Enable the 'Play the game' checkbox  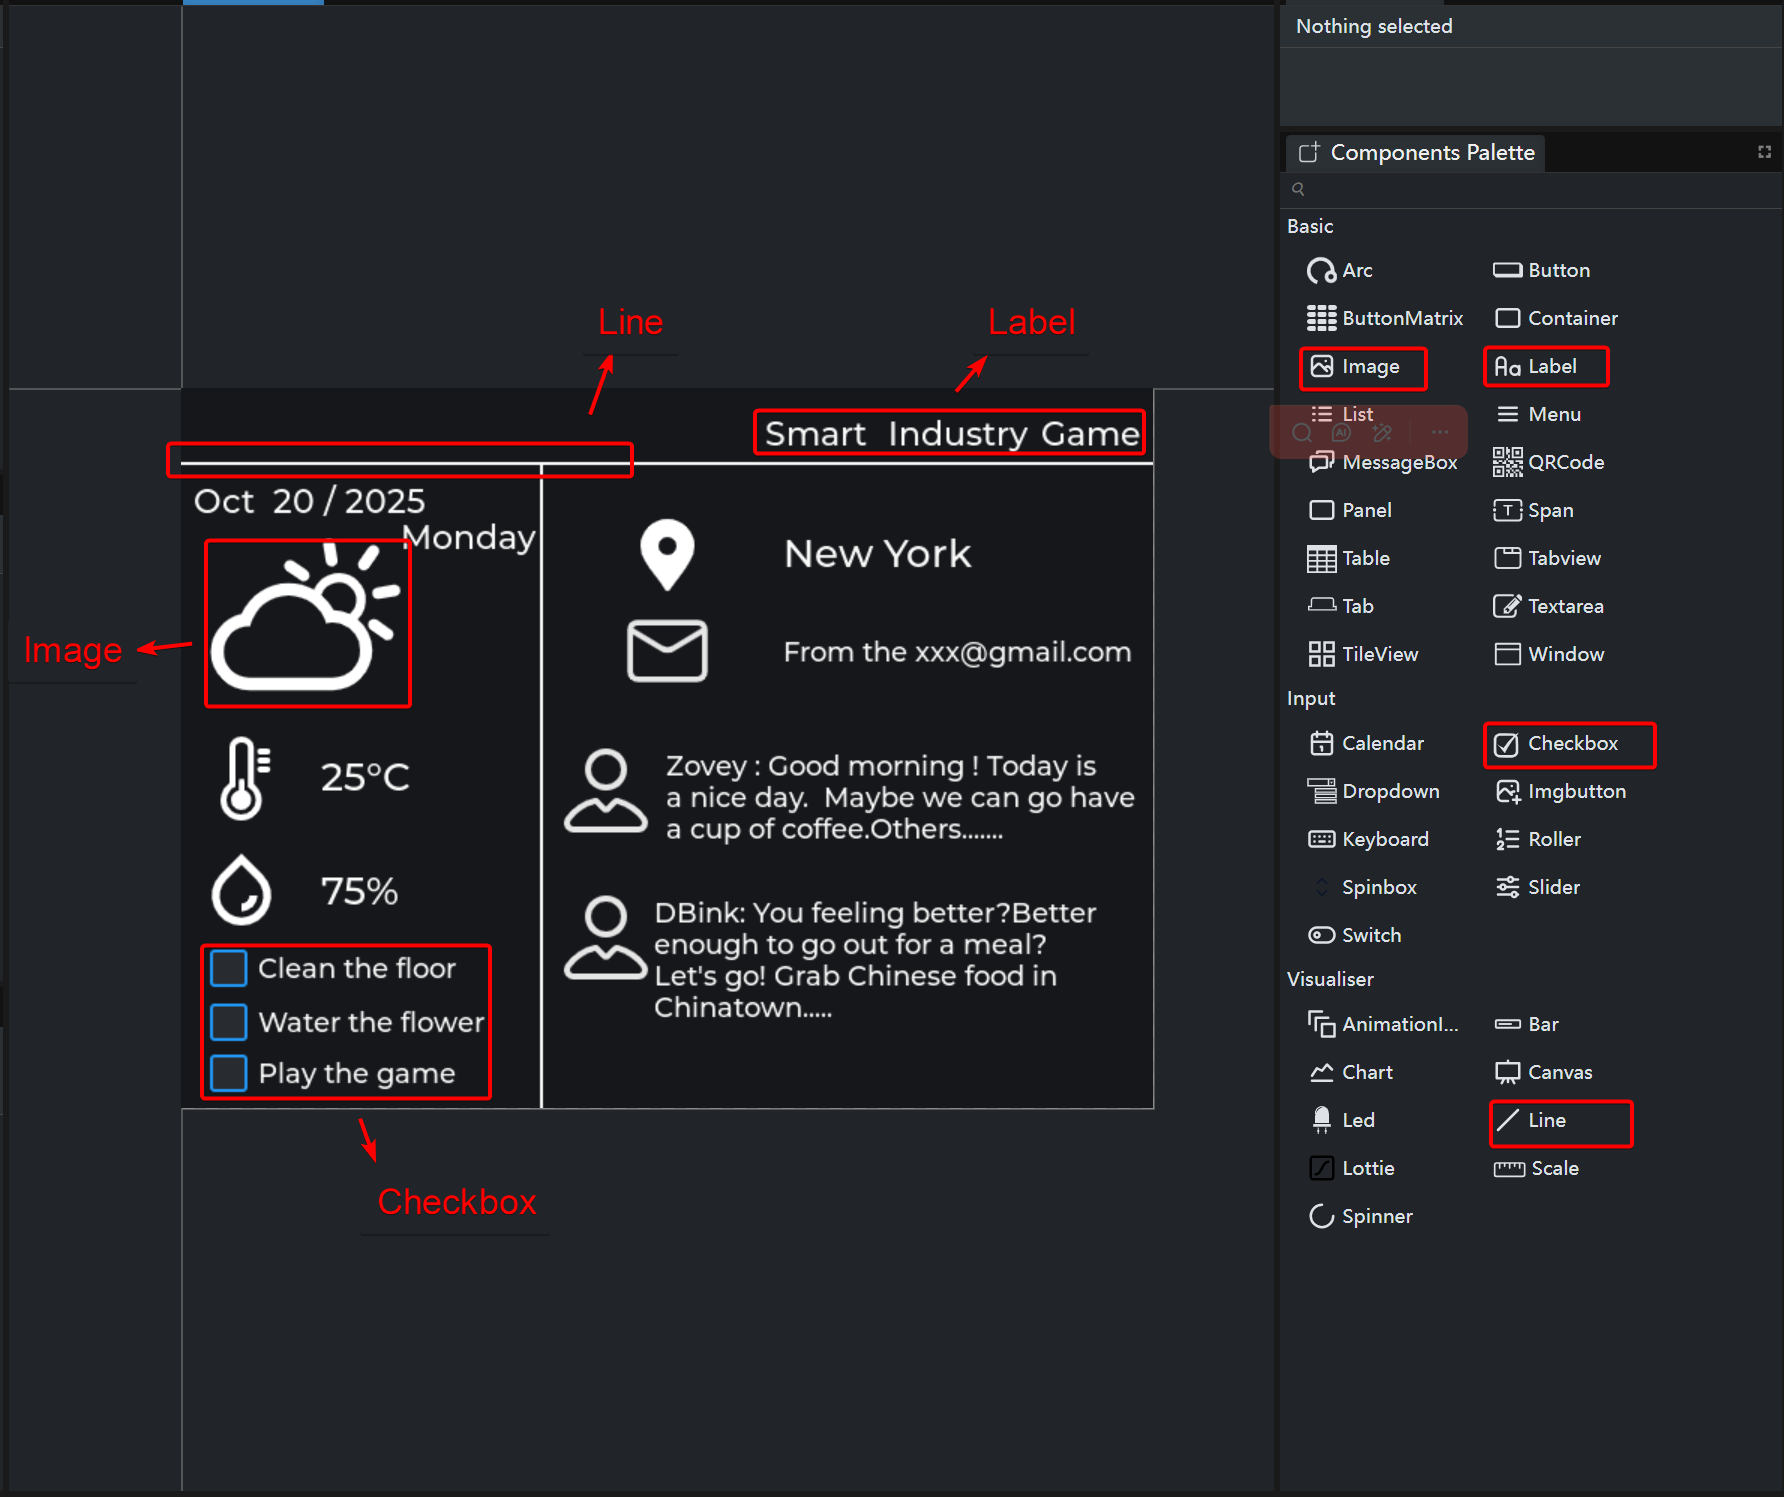point(229,1073)
